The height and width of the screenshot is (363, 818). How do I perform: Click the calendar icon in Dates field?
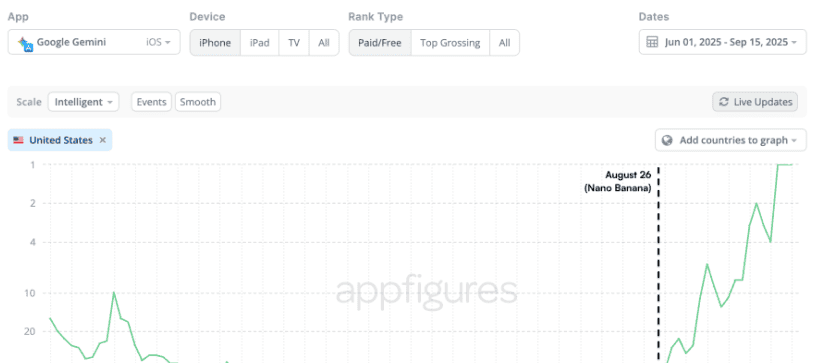(652, 43)
